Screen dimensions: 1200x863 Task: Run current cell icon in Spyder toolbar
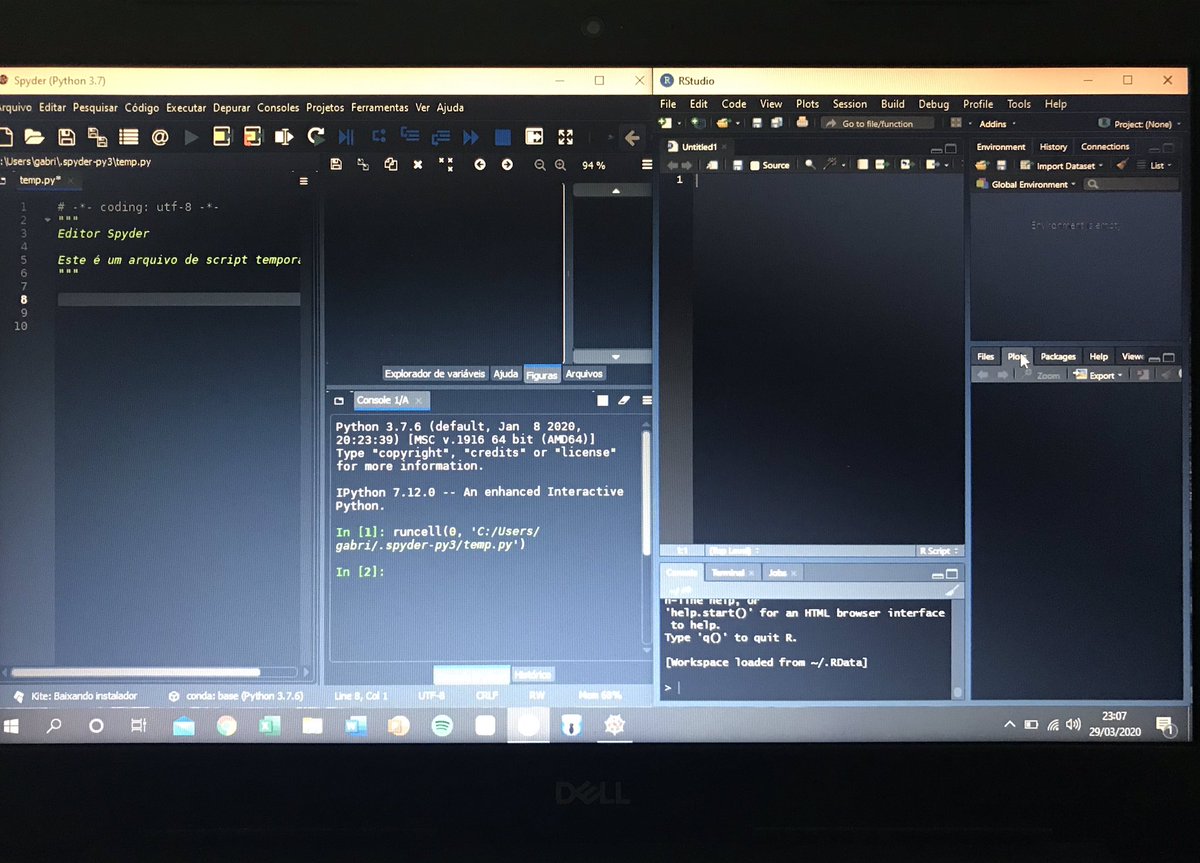(x=222, y=137)
